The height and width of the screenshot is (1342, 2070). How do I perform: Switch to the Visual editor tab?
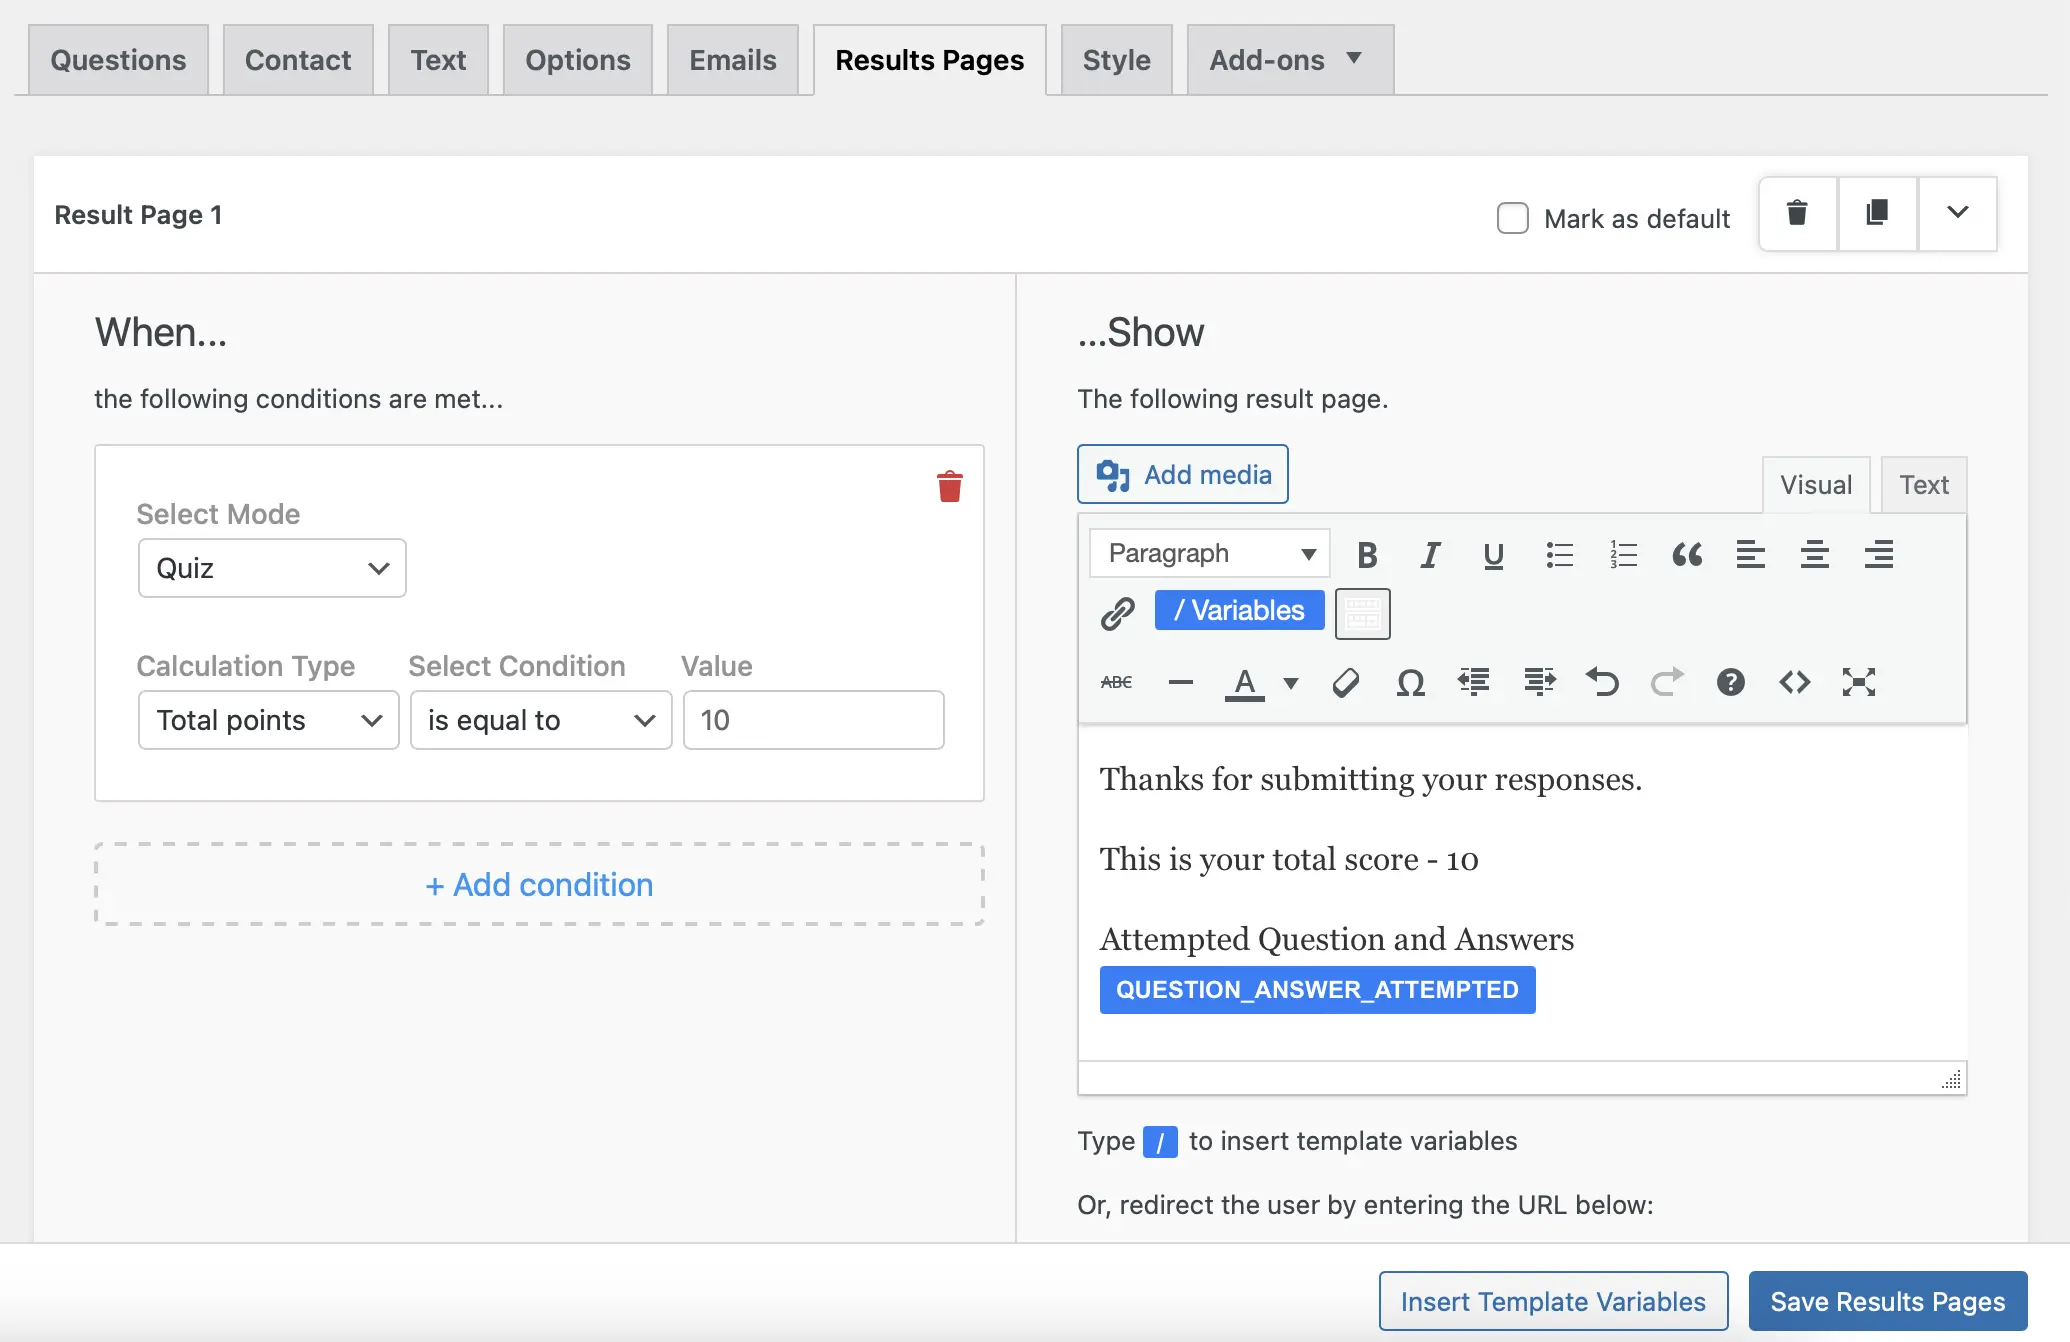click(x=1815, y=483)
